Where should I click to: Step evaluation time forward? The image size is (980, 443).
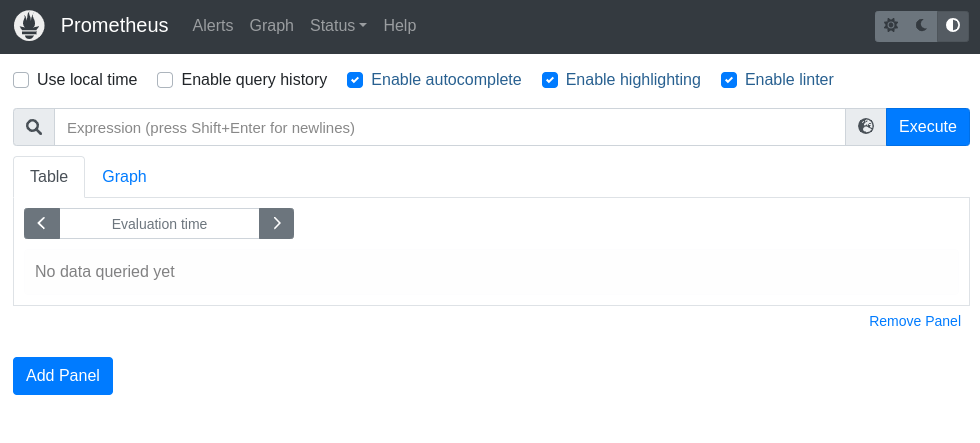click(x=276, y=224)
